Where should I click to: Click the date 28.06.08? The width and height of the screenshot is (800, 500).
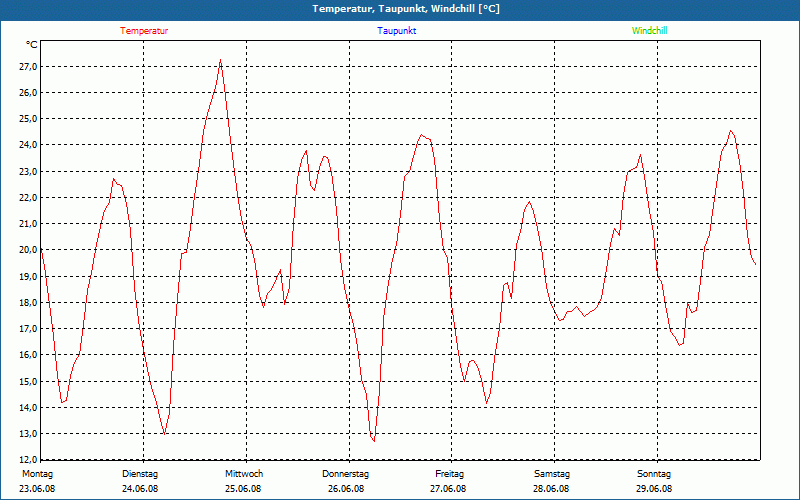[x=551, y=489]
